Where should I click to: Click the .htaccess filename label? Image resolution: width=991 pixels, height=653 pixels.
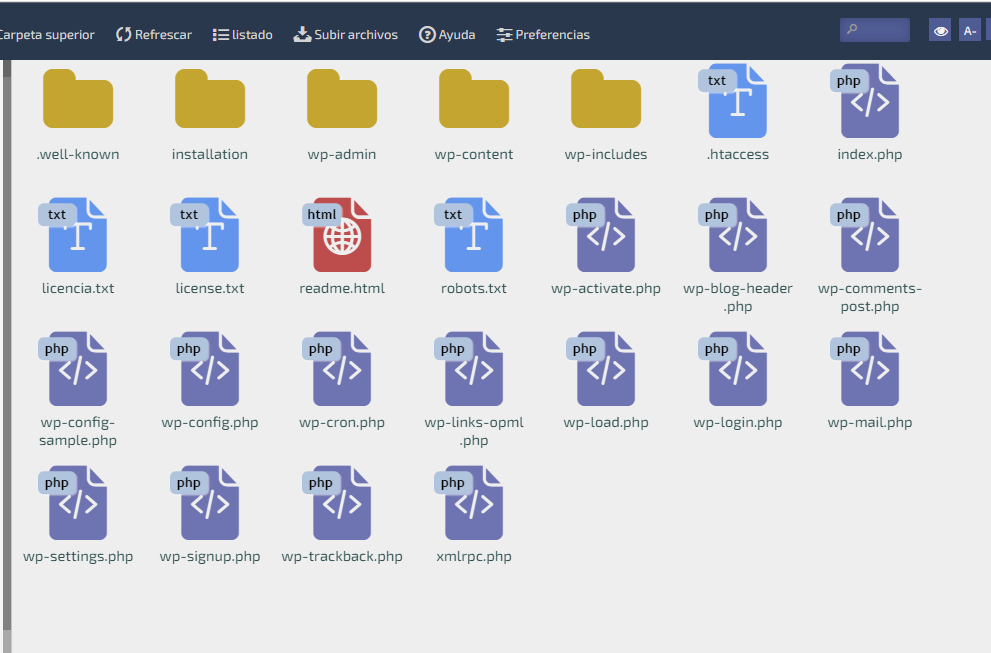pyautogui.click(x=738, y=154)
